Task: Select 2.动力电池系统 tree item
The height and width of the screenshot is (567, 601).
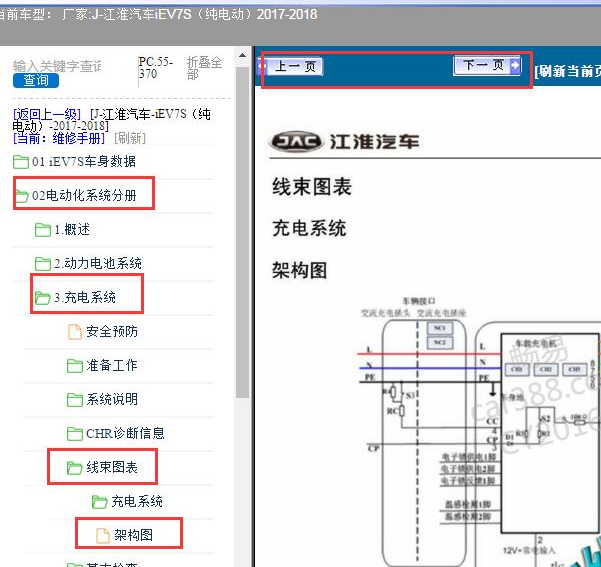Action: [x=98, y=263]
